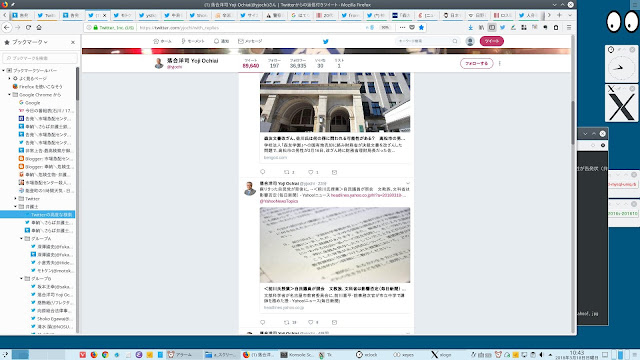Click the 90% zoom level indicator
Screen dimensions: 640x360
tap(385, 27)
